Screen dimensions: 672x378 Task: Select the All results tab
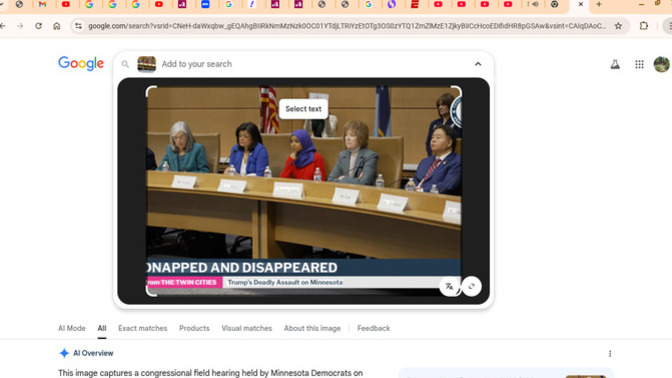[102, 328]
